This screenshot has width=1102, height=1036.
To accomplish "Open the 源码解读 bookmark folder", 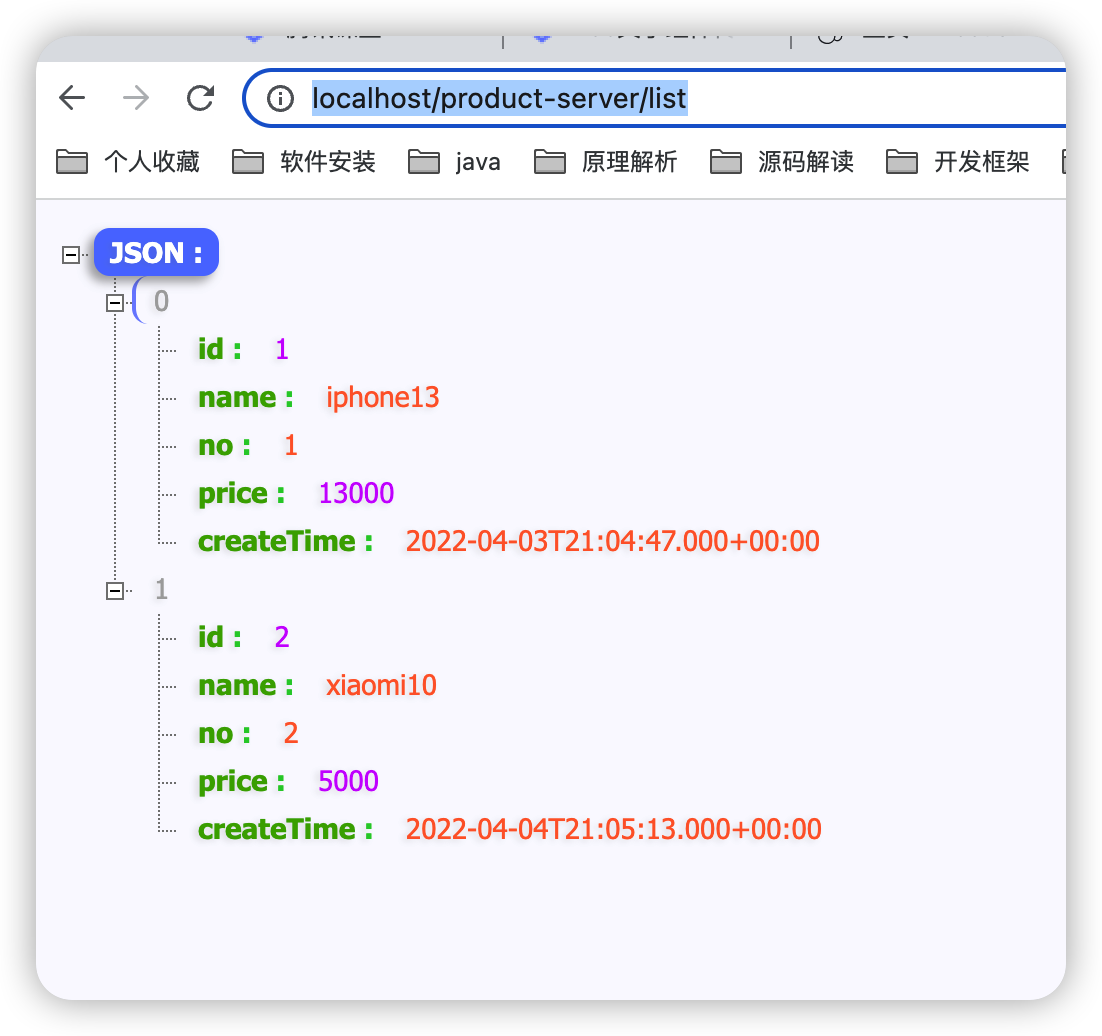I will point(782,162).
